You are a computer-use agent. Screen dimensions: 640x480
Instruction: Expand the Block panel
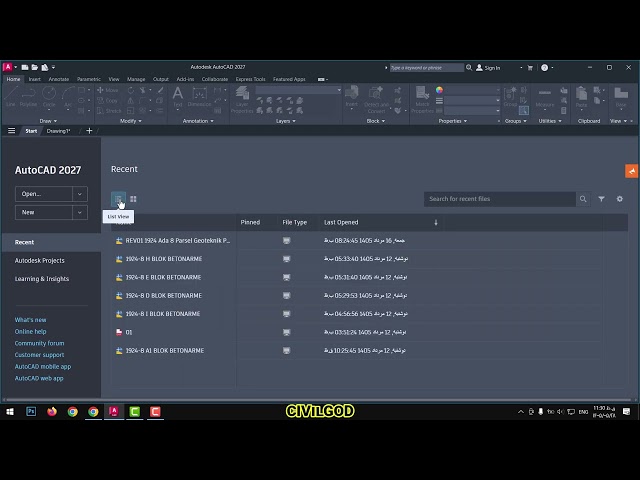pos(376,121)
